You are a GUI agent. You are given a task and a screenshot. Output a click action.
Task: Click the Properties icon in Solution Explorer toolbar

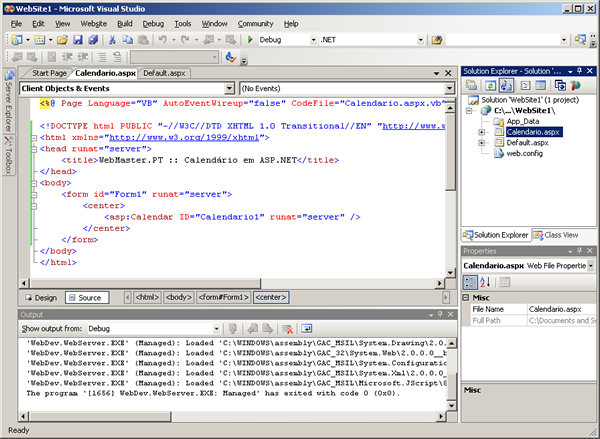tap(471, 85)
